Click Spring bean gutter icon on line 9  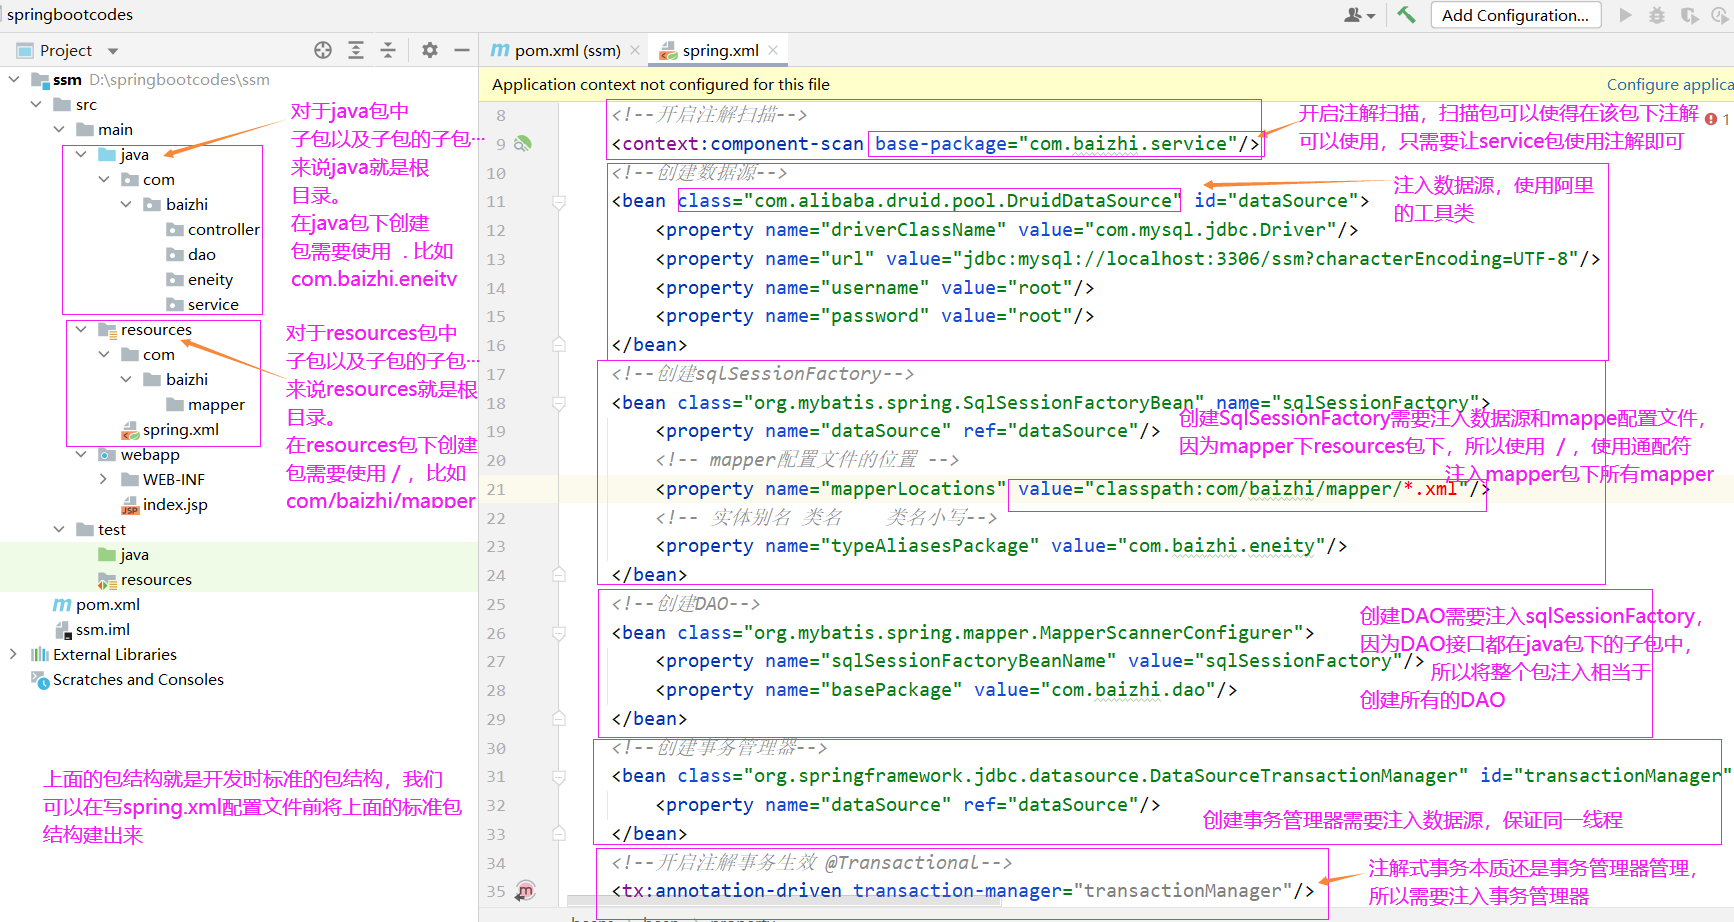[522, 144]
